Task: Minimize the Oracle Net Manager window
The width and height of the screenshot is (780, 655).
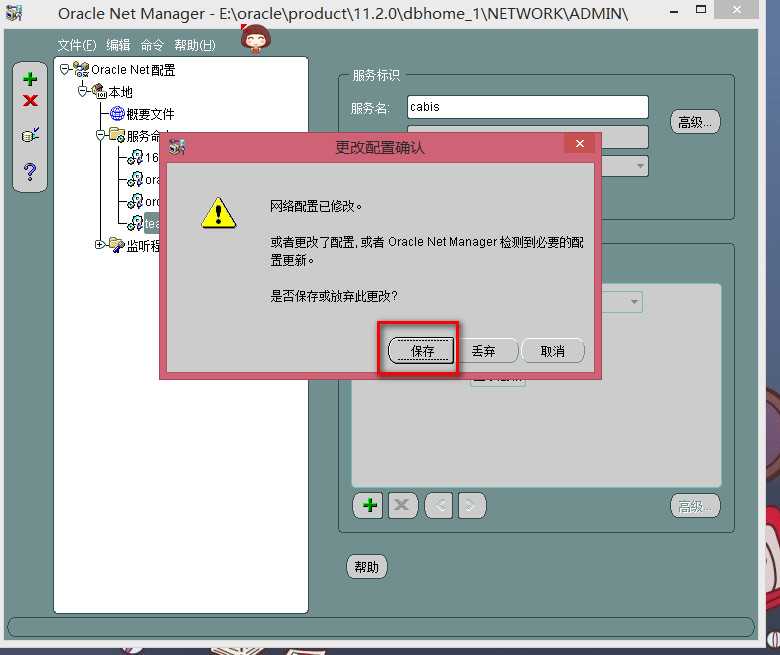Action: (x=674, y=11)
